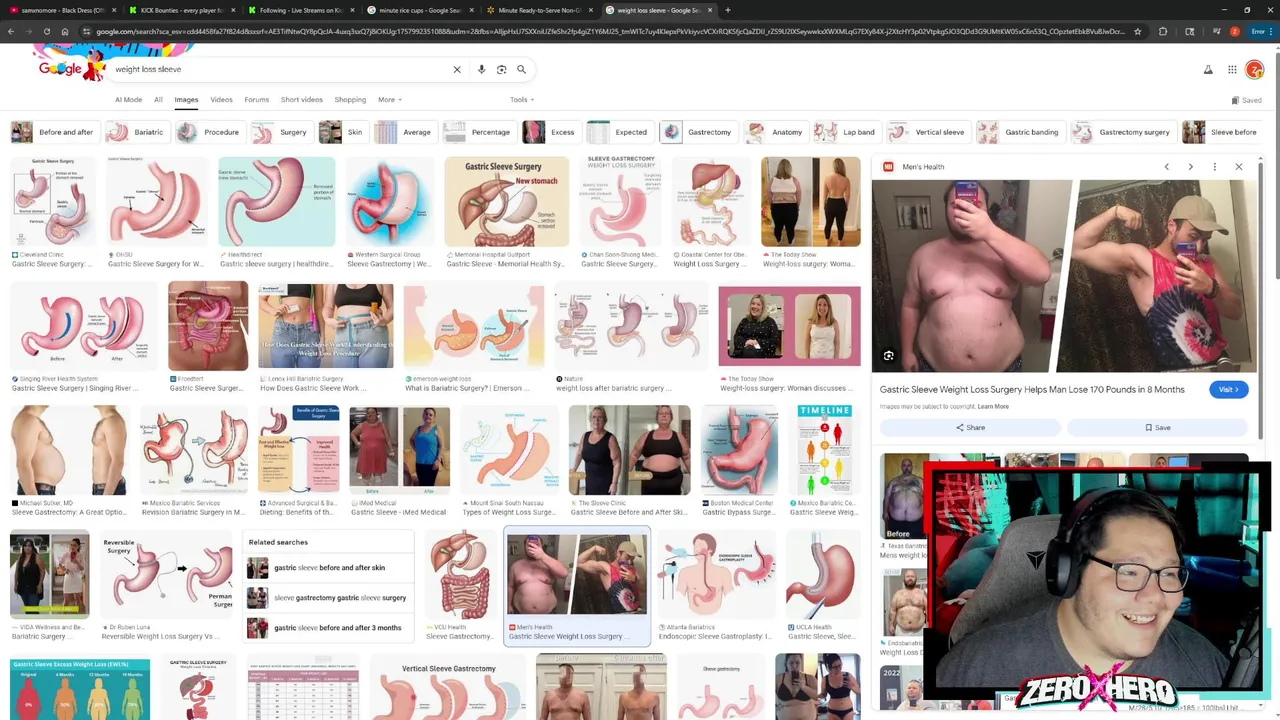Select the 'Procedure' filter chip
This screenshot has width=1280, height=720.
(x=209, y=132)
